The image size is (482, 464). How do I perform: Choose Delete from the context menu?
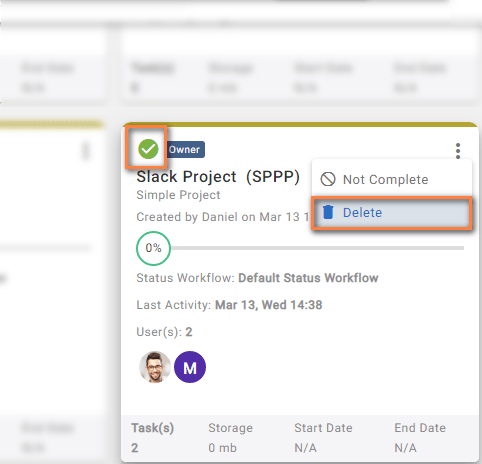392,213
